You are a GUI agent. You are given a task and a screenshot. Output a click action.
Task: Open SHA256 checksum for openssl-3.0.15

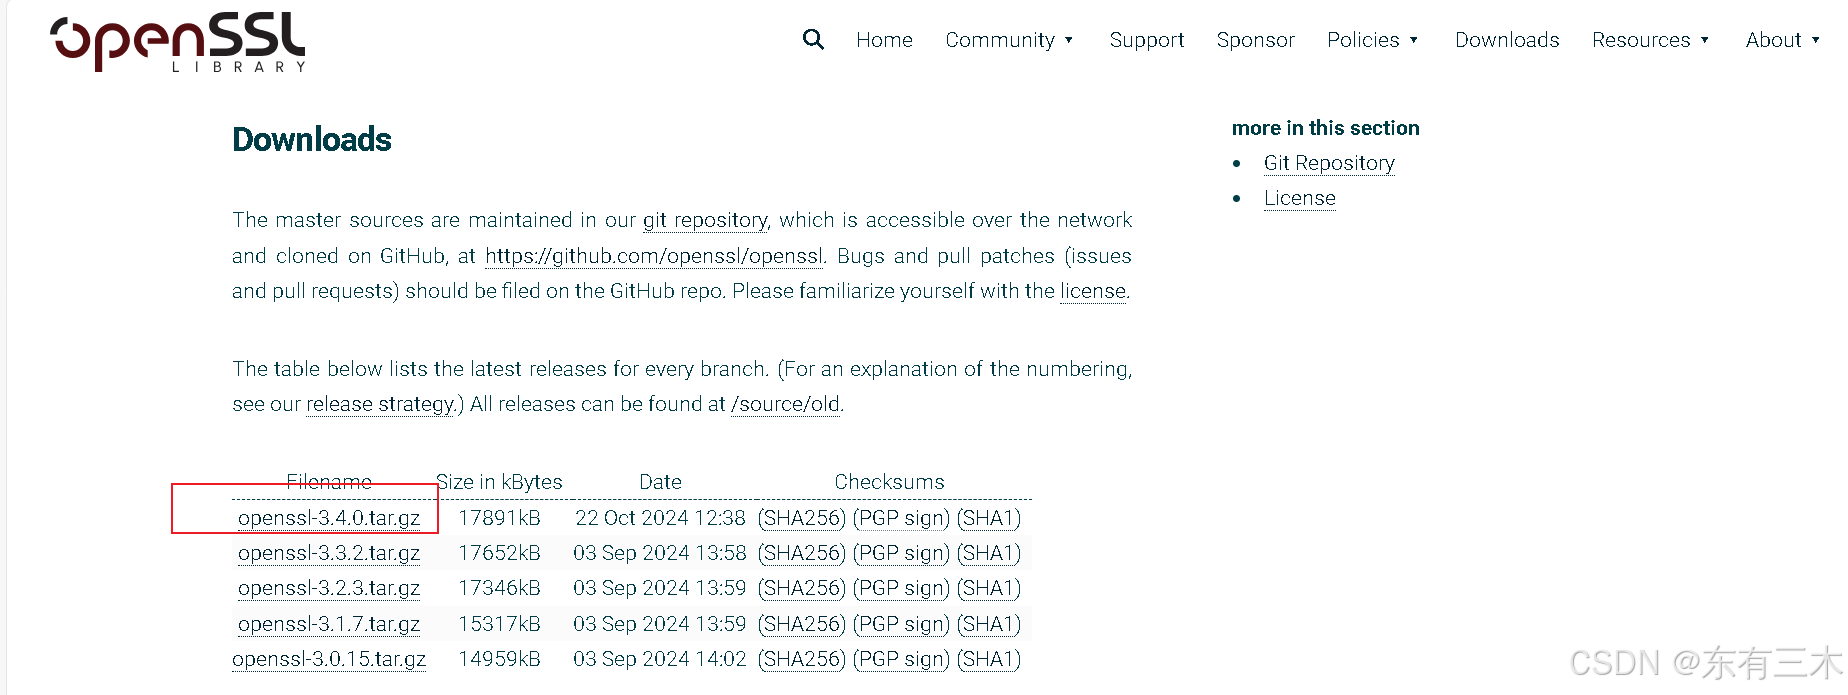click(802, 659)
